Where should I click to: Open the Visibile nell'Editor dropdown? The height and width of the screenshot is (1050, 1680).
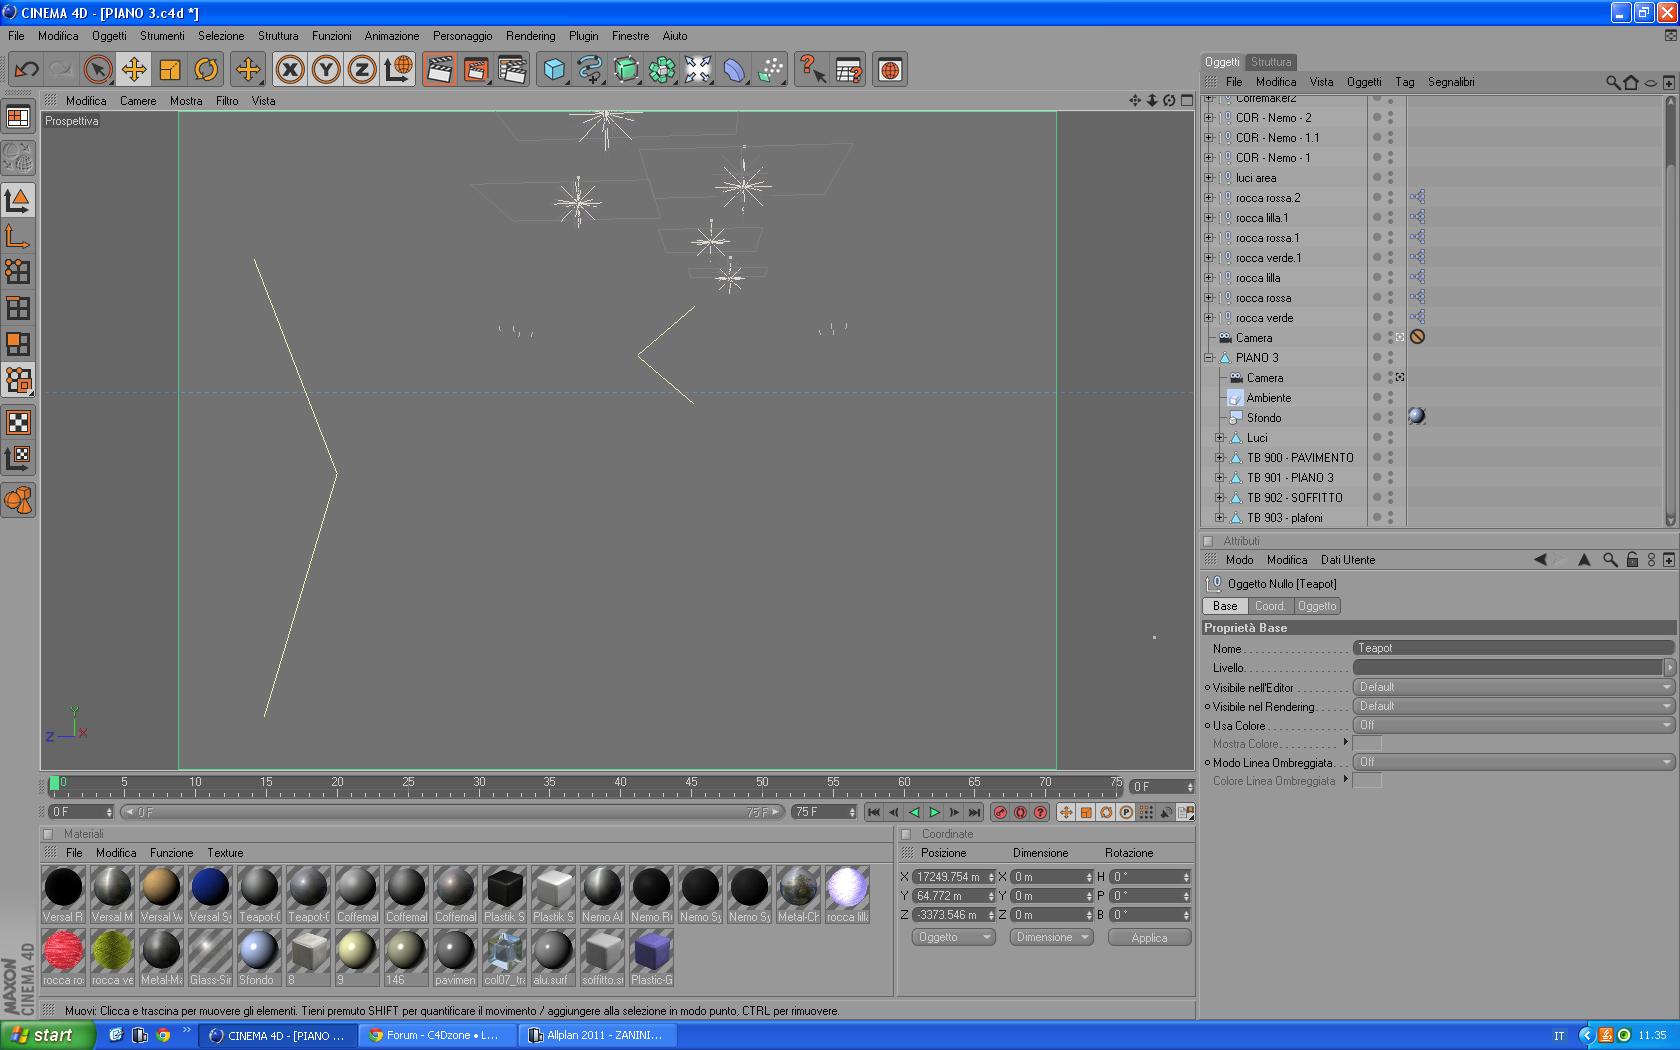(x=1513, y=687)
